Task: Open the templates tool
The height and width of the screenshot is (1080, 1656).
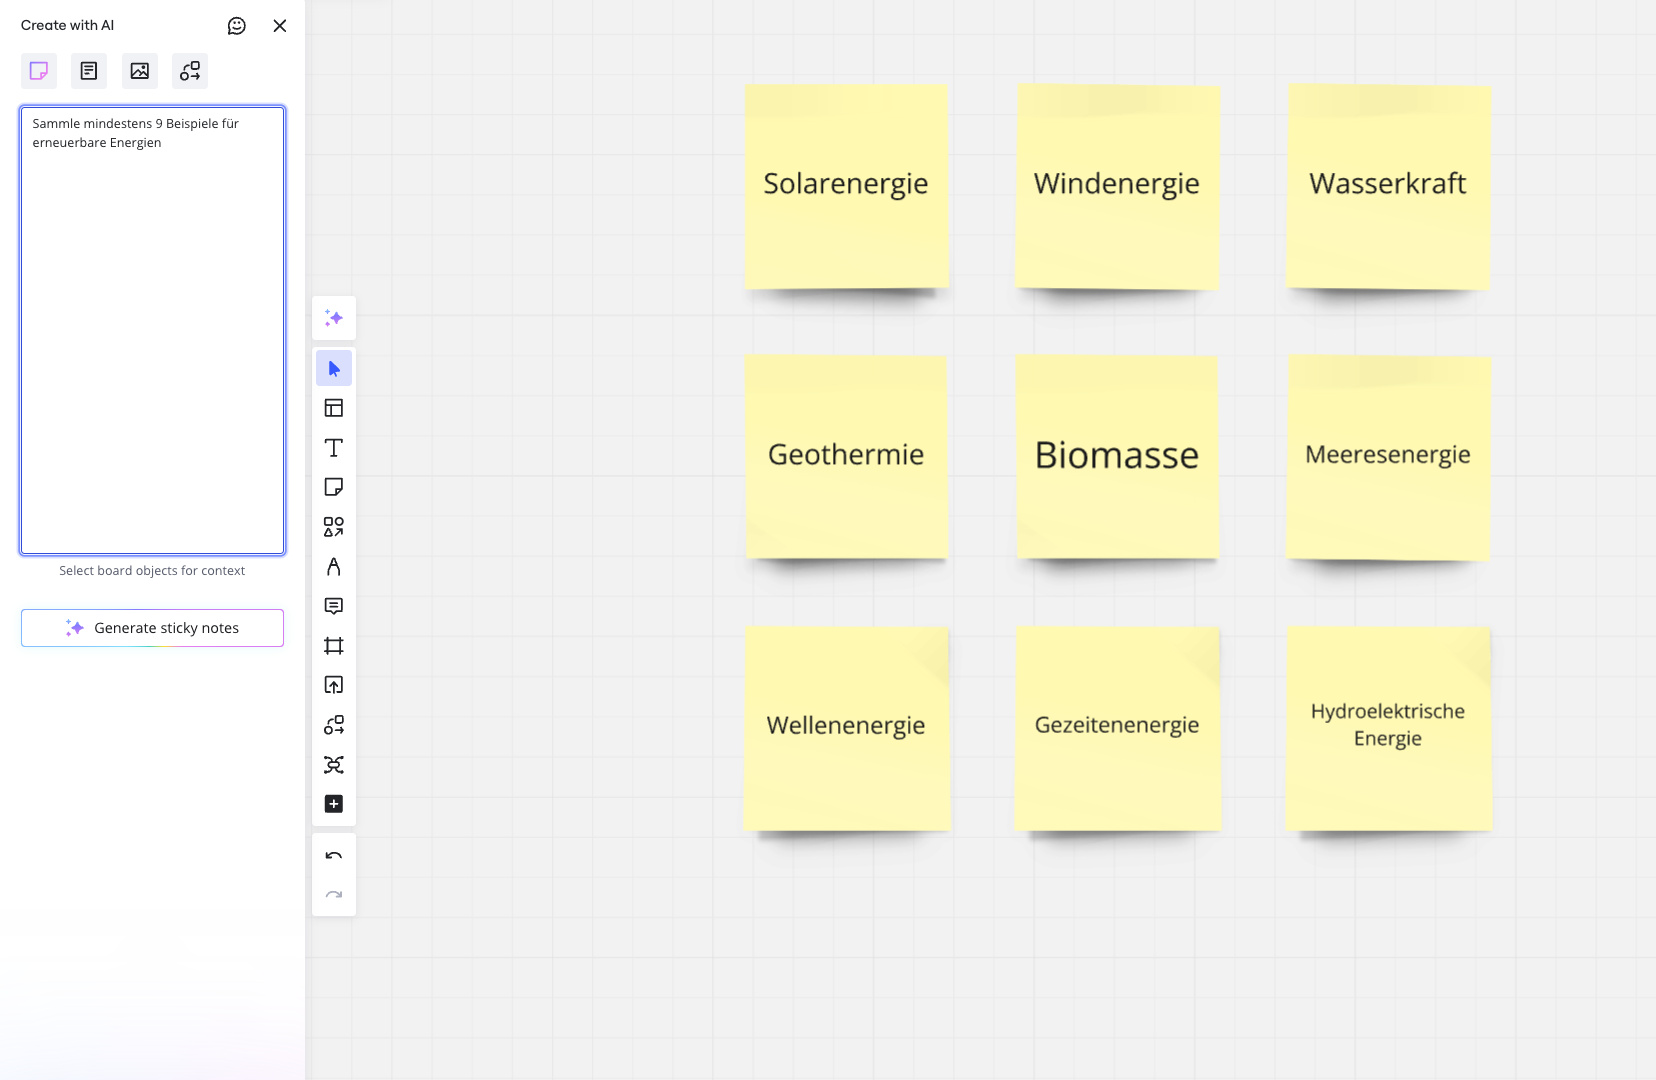Action: pos(334,408)
